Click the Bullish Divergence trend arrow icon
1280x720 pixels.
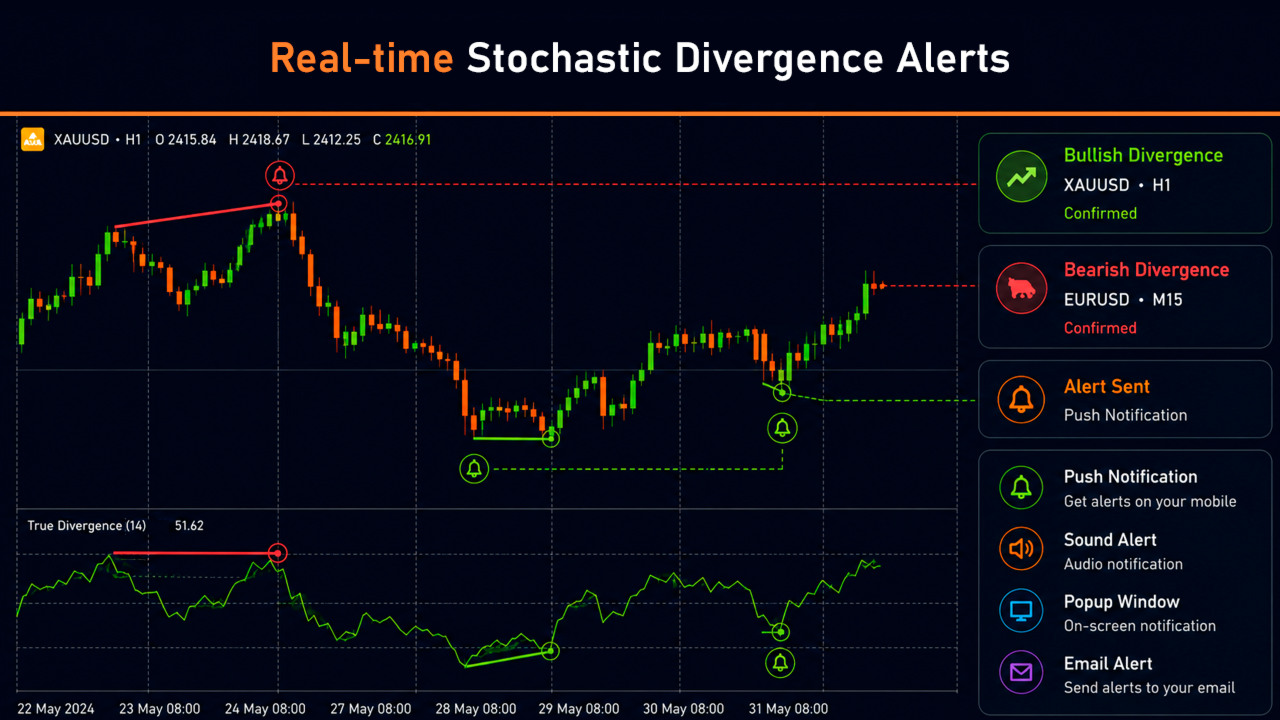1021,178
